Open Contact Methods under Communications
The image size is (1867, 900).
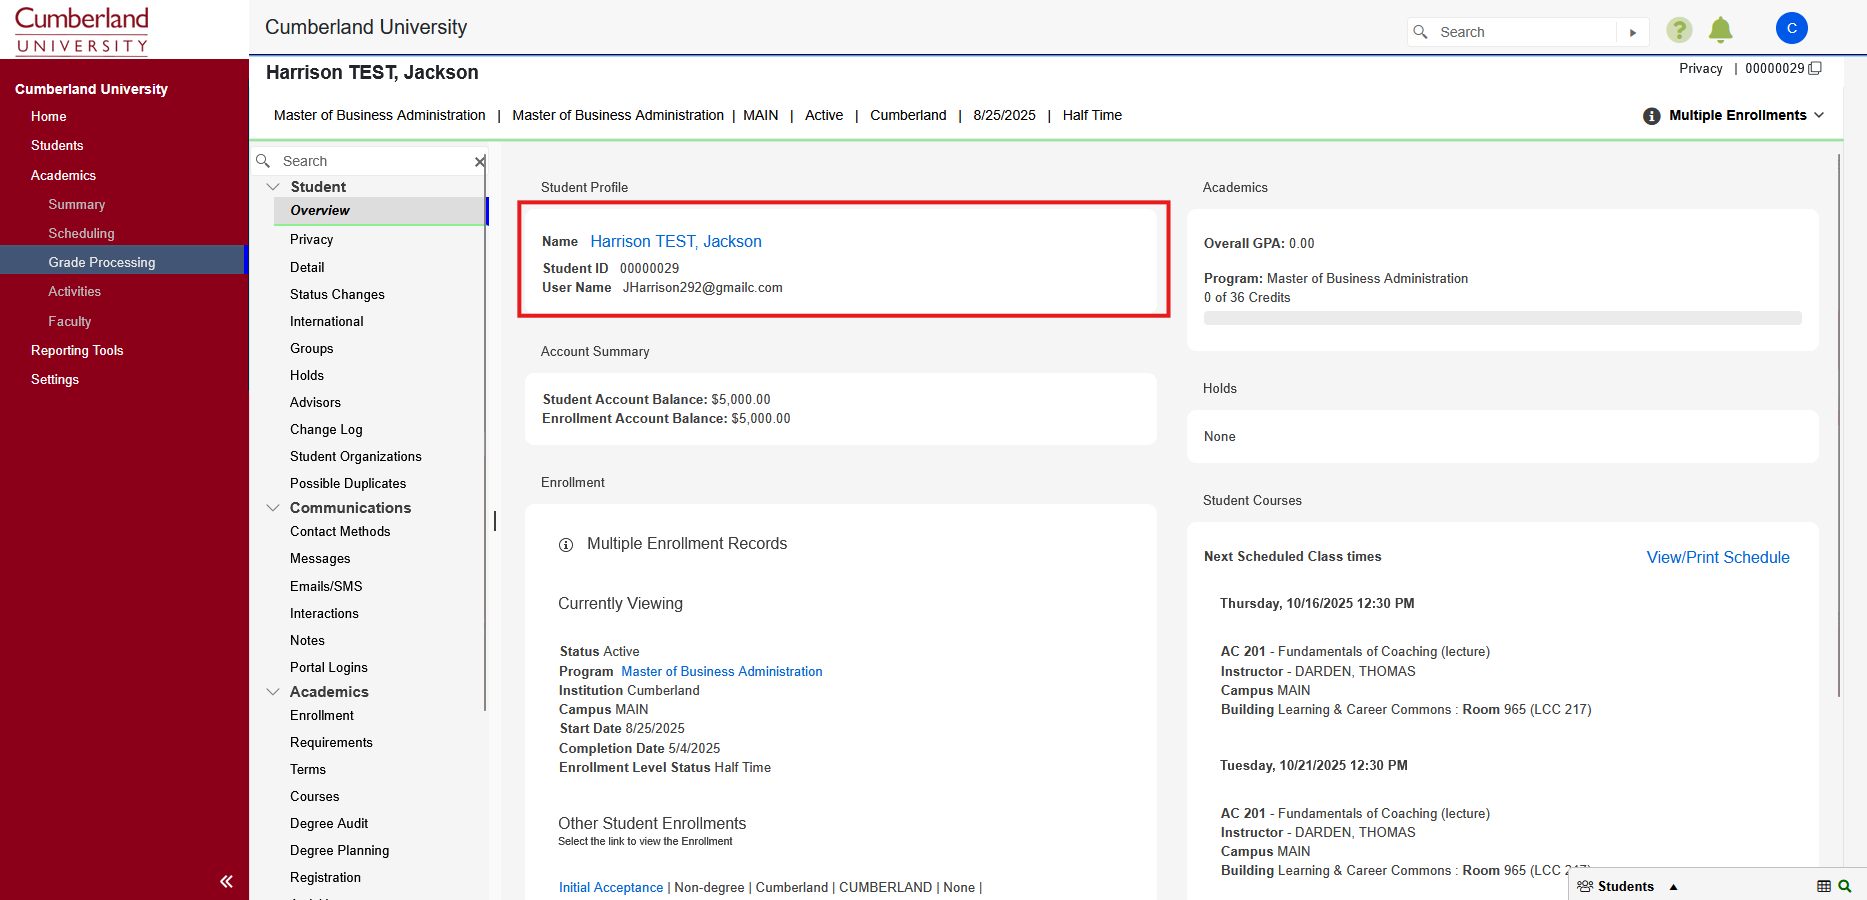(x=340, y=531)
